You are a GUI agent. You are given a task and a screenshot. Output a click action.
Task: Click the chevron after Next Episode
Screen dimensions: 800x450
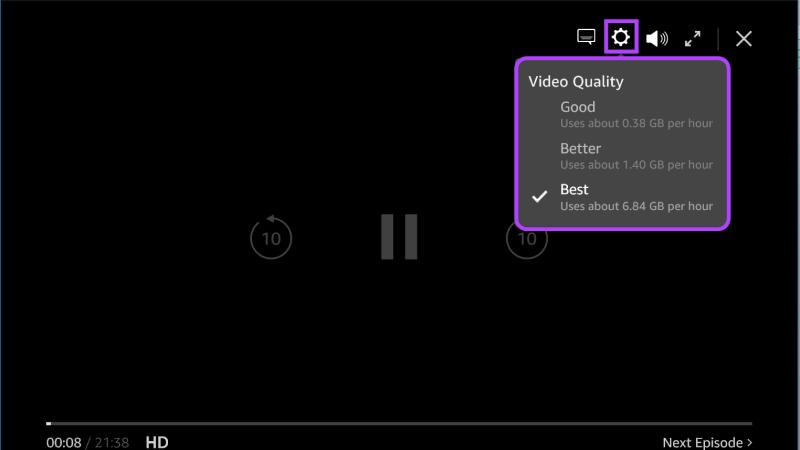pyautogui.click(x=750, y=442)
